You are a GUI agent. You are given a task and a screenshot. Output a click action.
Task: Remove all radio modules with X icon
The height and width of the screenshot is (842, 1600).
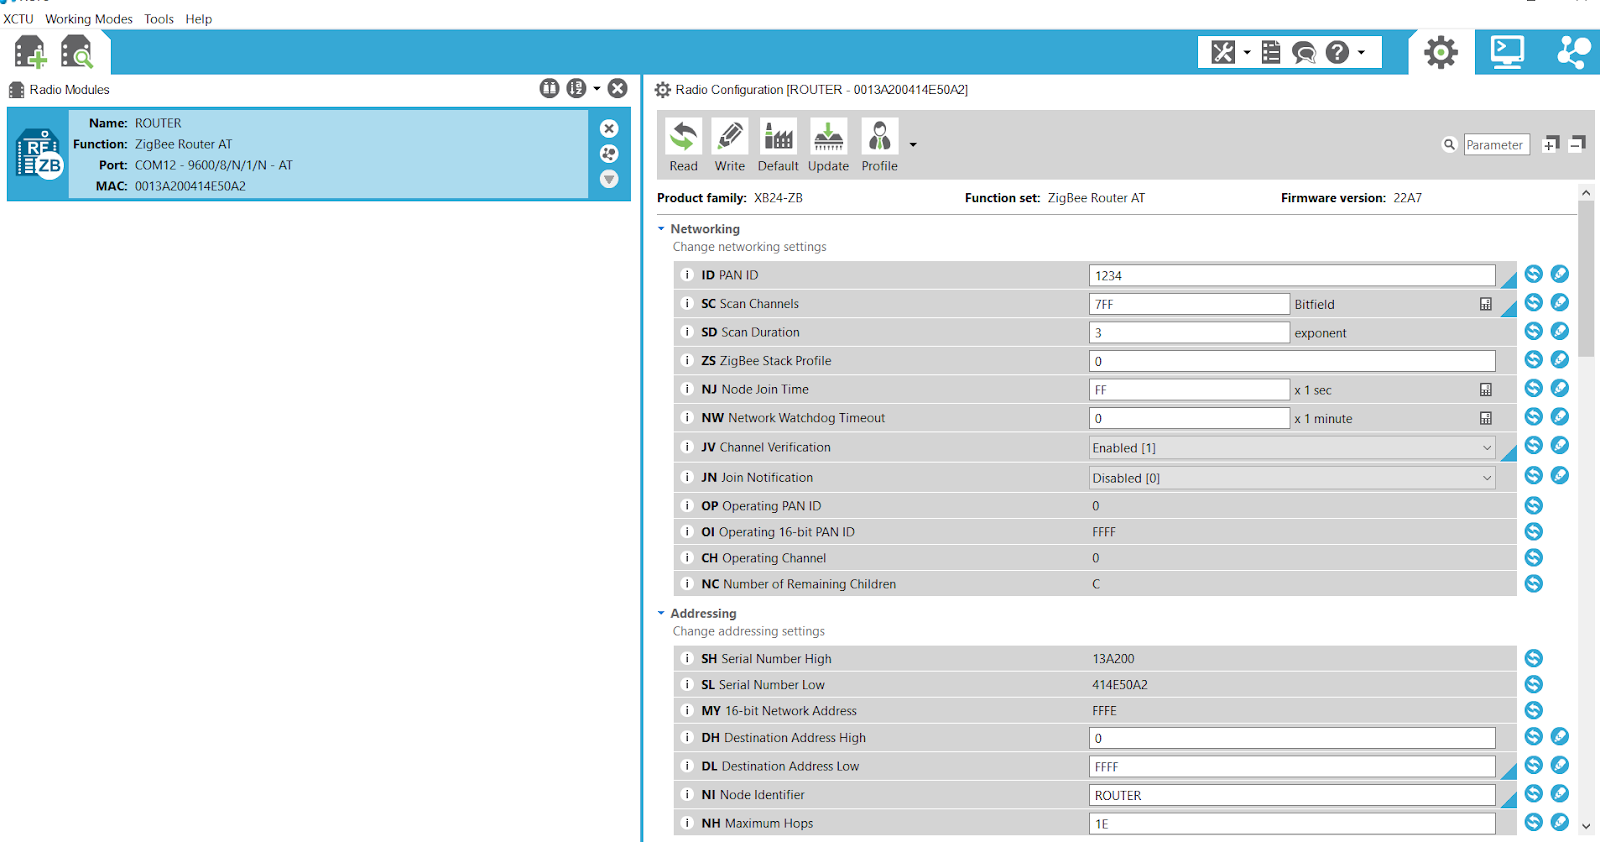click(x=618, y=88)
